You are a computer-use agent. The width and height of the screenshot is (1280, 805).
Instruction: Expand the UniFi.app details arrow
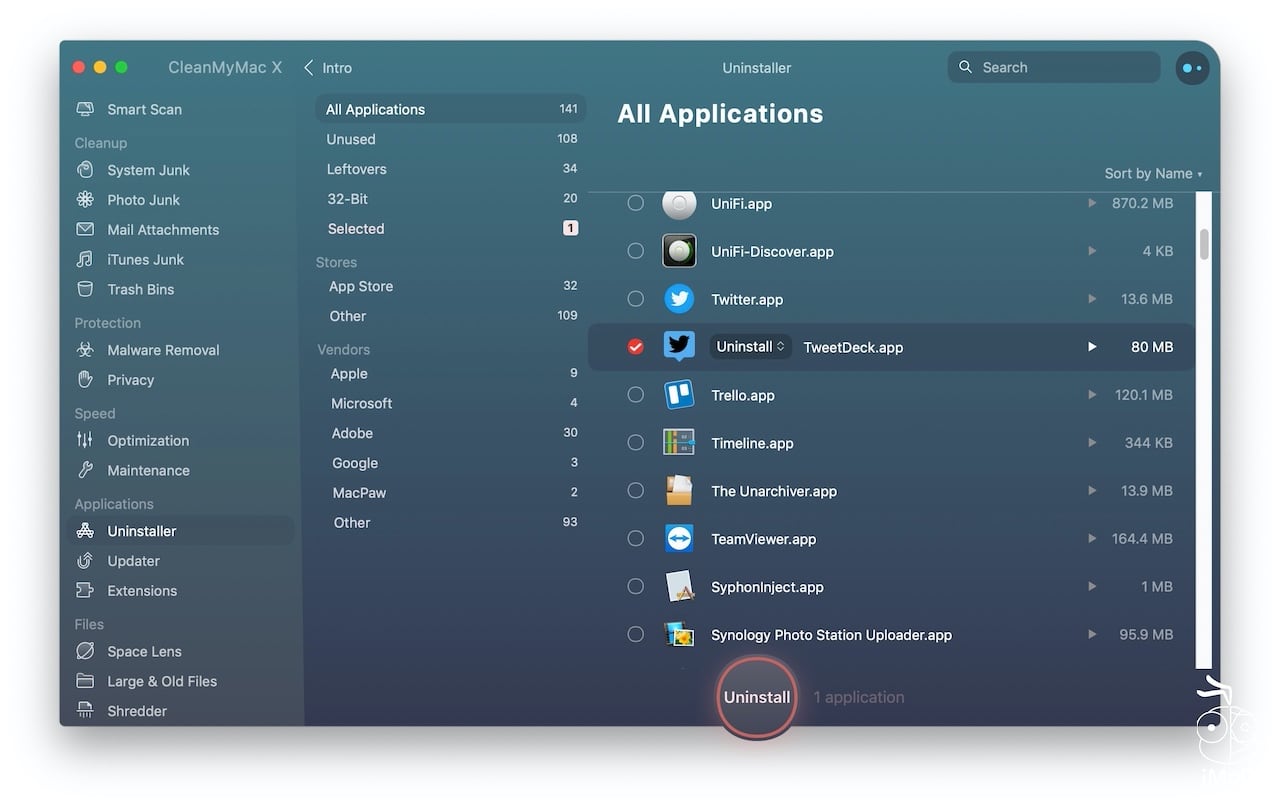coord(1092,203)
